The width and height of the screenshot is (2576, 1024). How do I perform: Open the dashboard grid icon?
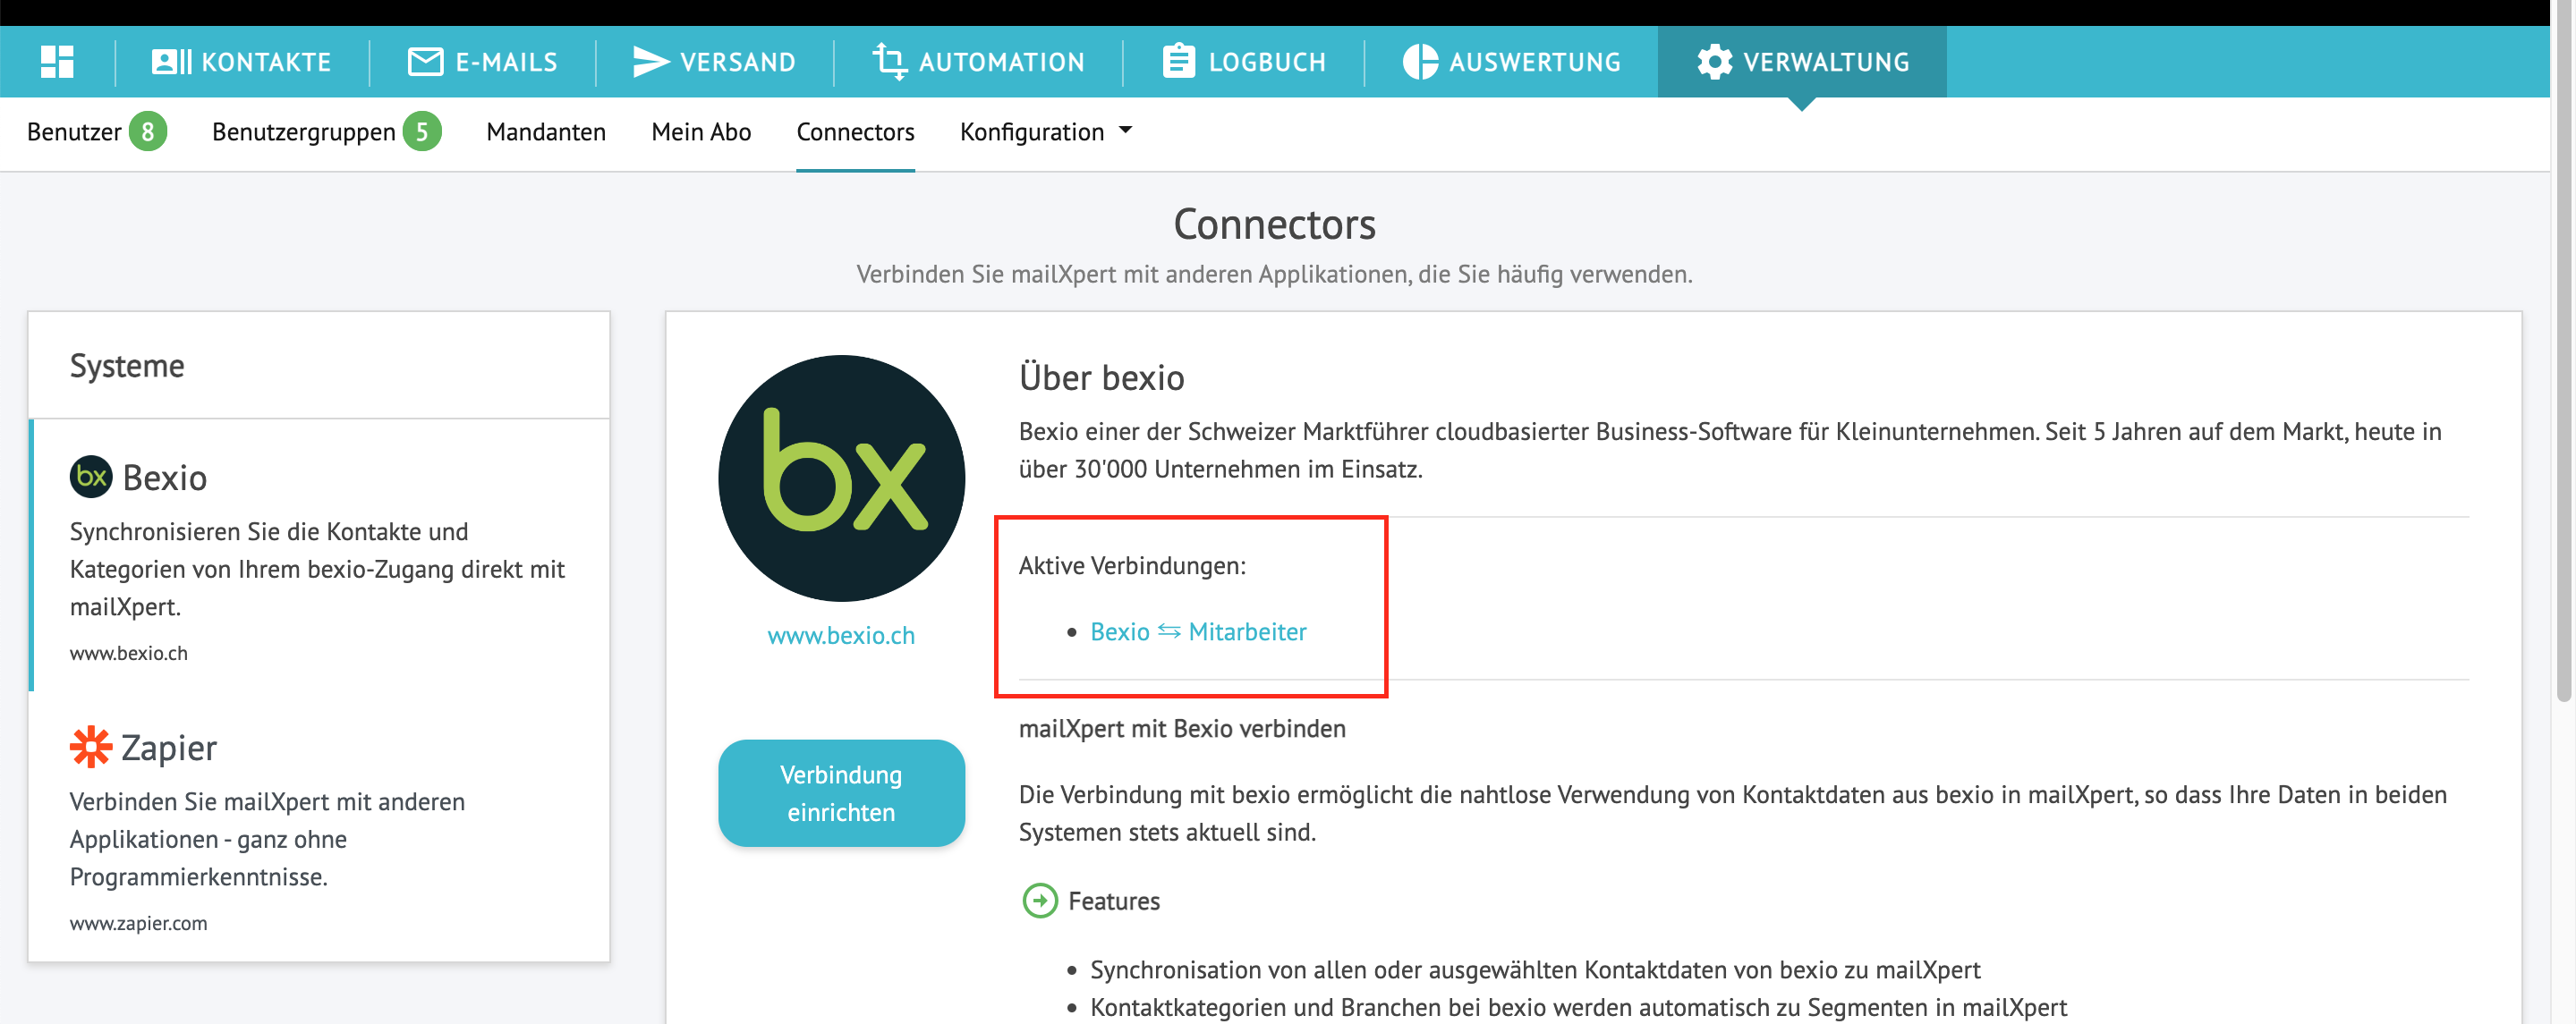pos(57,62)
